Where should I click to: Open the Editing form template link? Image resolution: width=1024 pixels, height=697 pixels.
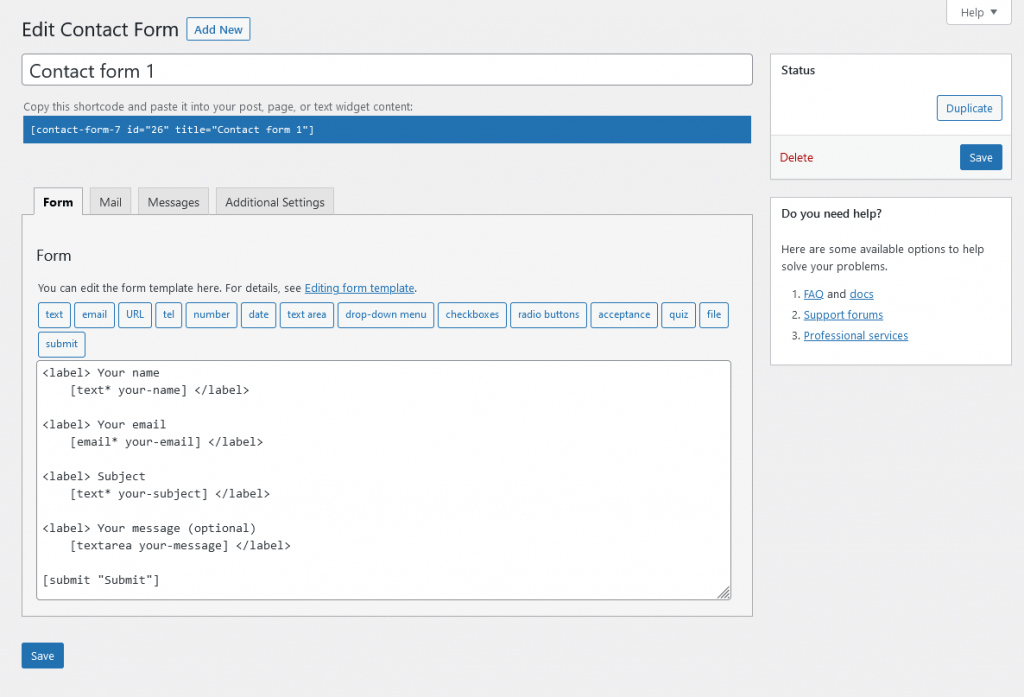click(x=359, y=288)
